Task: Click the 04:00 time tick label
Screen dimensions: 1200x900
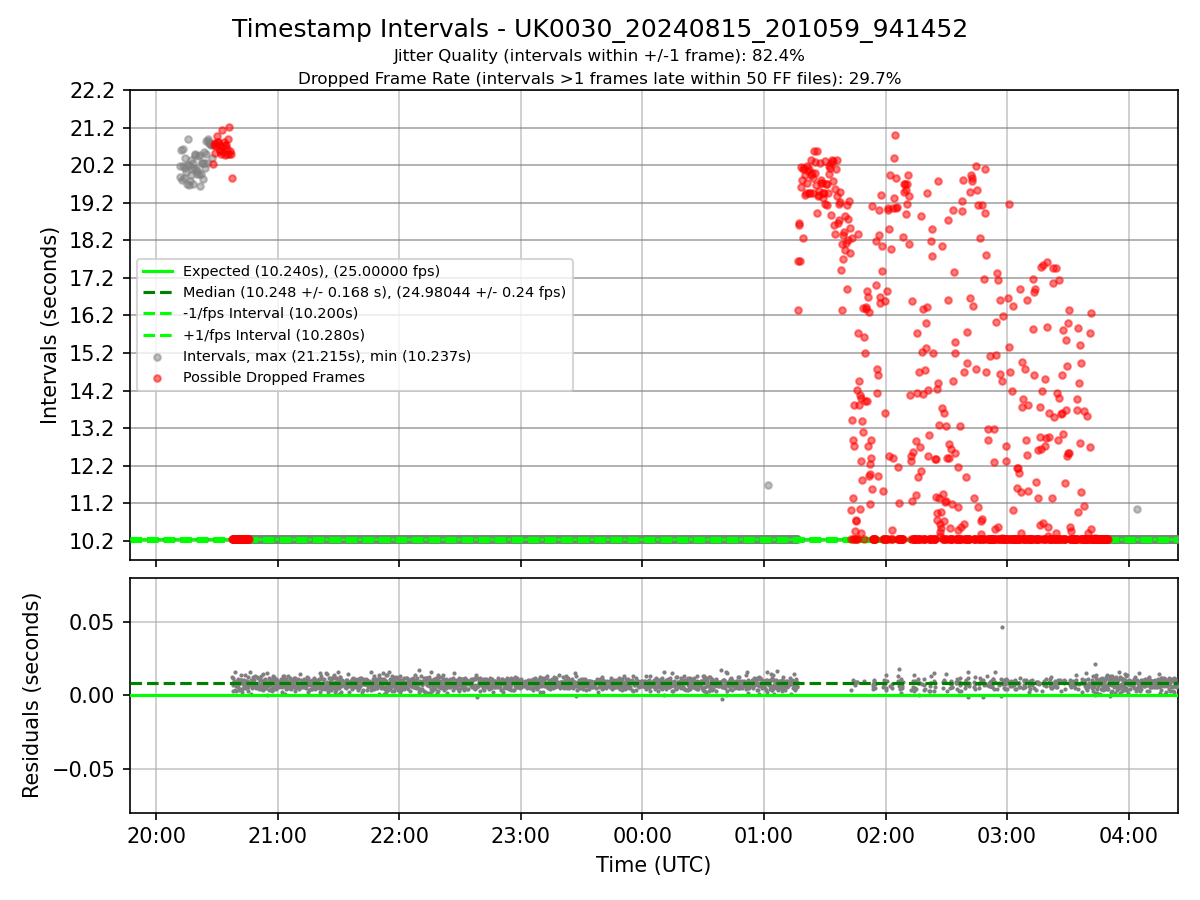Action: click(1129, 836)
